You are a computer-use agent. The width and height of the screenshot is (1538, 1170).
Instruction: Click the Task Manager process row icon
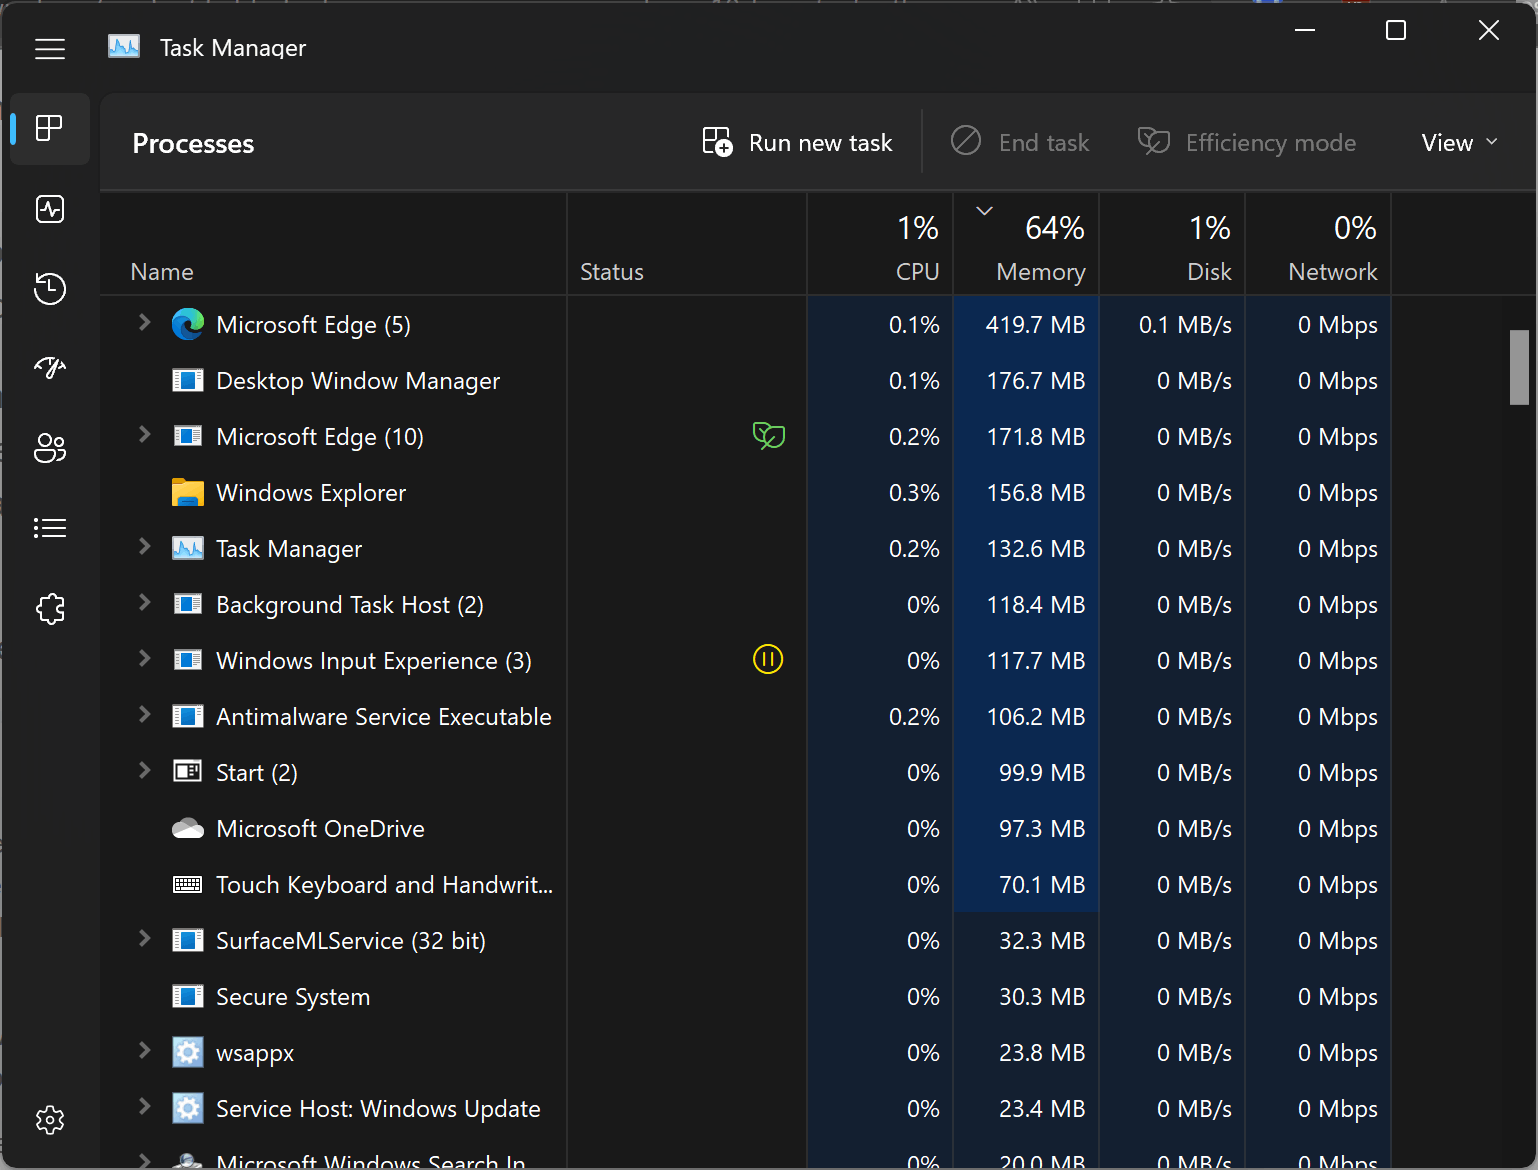[x=188, y=548]
